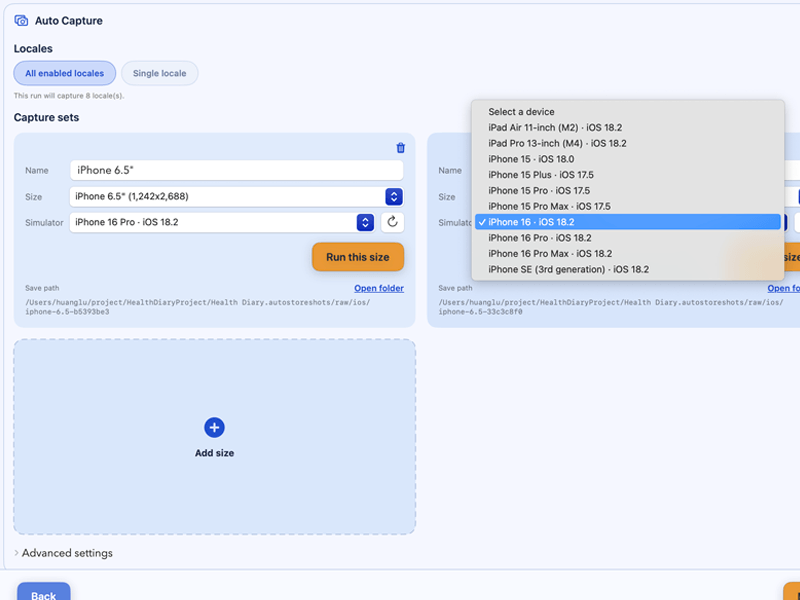Open folder link for the first capture set
The width and height of the screenshot is (800, 600).
pyautogui.click(x=379, y=288)
